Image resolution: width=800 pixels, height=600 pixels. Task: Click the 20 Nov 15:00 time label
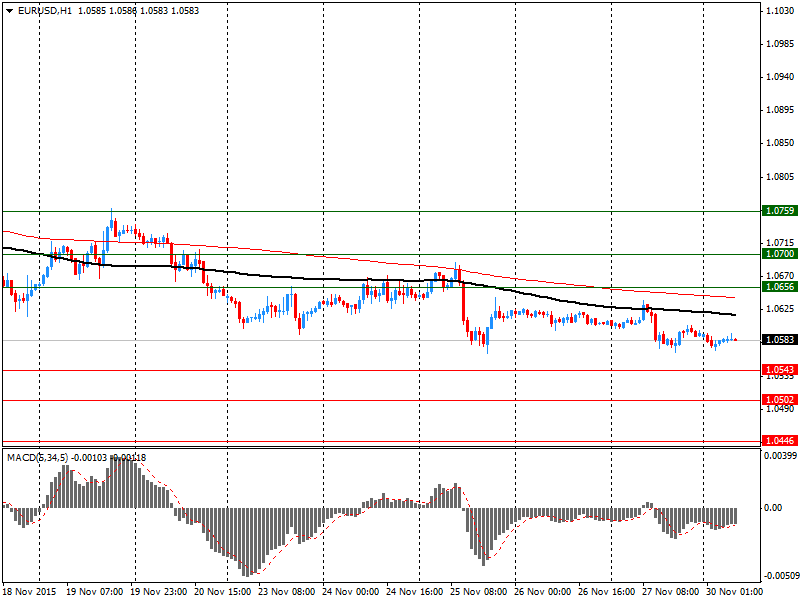tap(223, 592)
